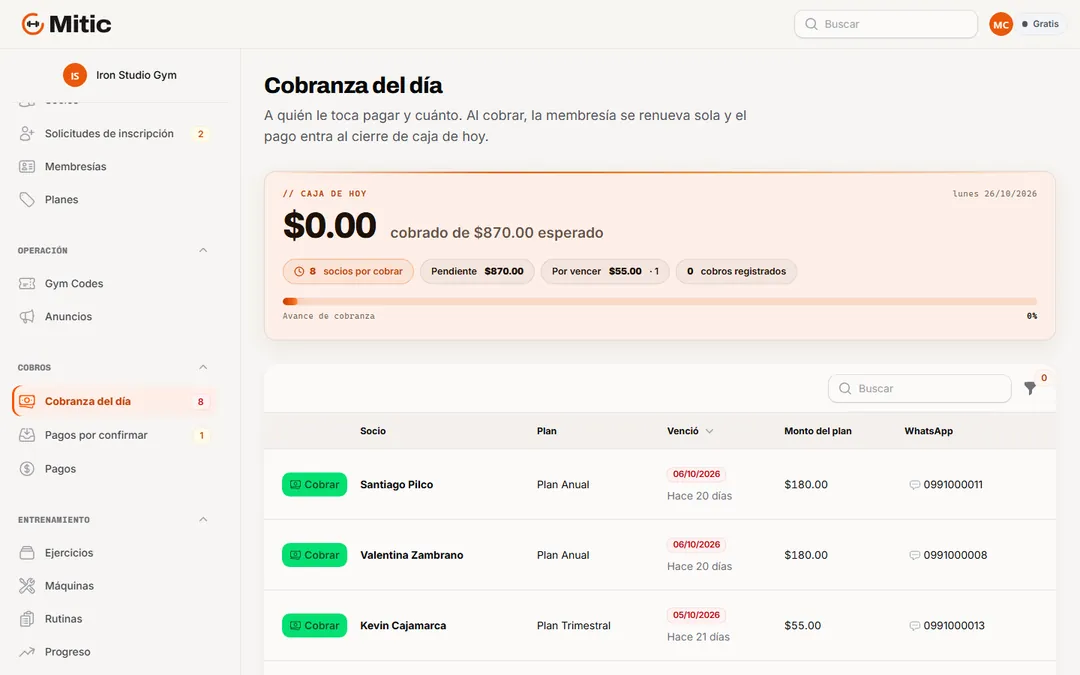Click the Gratis plan badge
Image resolution: width=1080 pixels, height=675 pixels.
(x=1041, y=24)
